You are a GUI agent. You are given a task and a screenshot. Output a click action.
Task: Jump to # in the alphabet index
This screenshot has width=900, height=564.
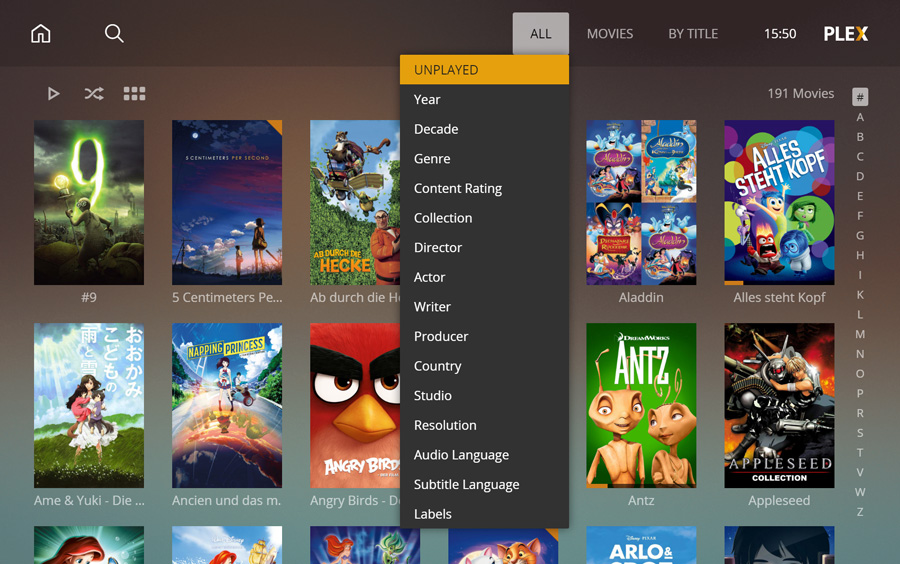point(860,97)
